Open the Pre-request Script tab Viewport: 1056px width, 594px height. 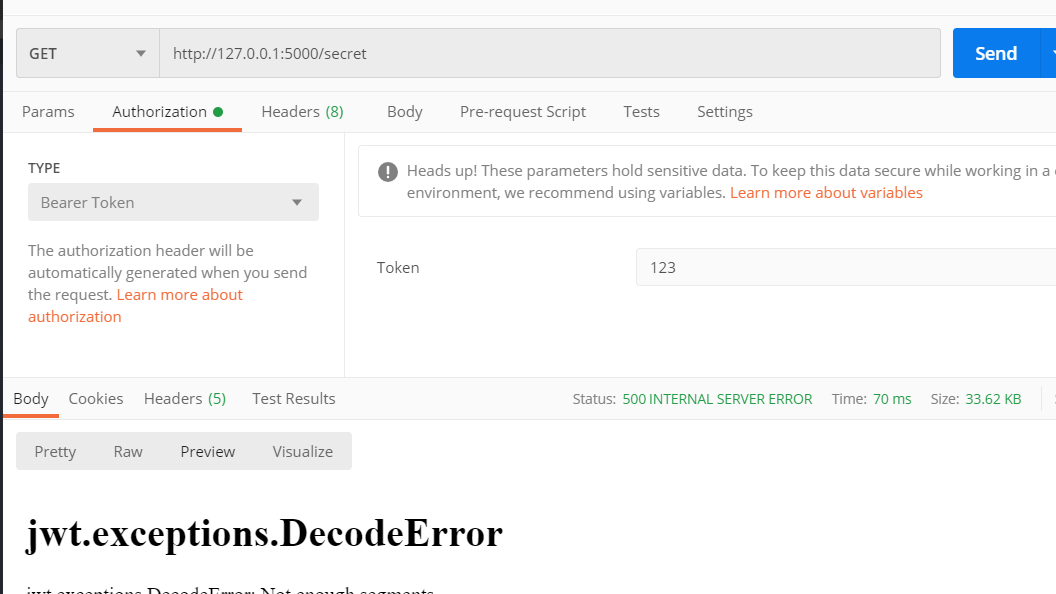coord(523,112)
